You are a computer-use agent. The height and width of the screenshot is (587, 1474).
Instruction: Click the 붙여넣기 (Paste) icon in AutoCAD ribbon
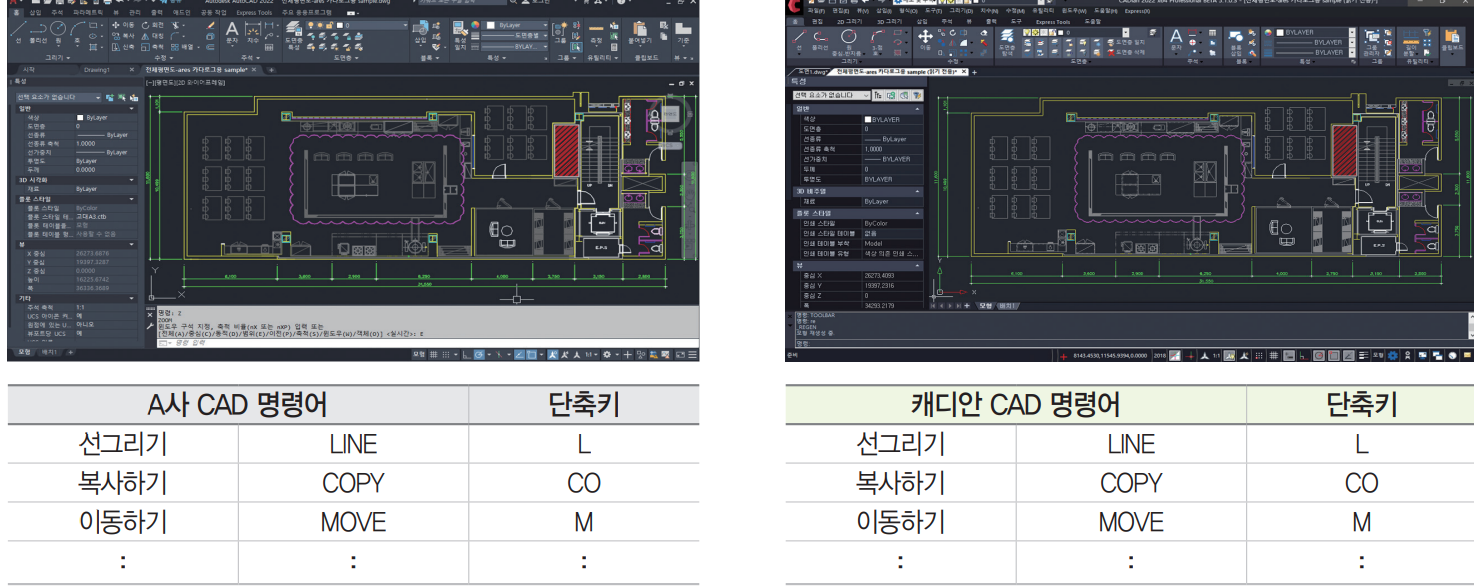(x=640, y=33)
